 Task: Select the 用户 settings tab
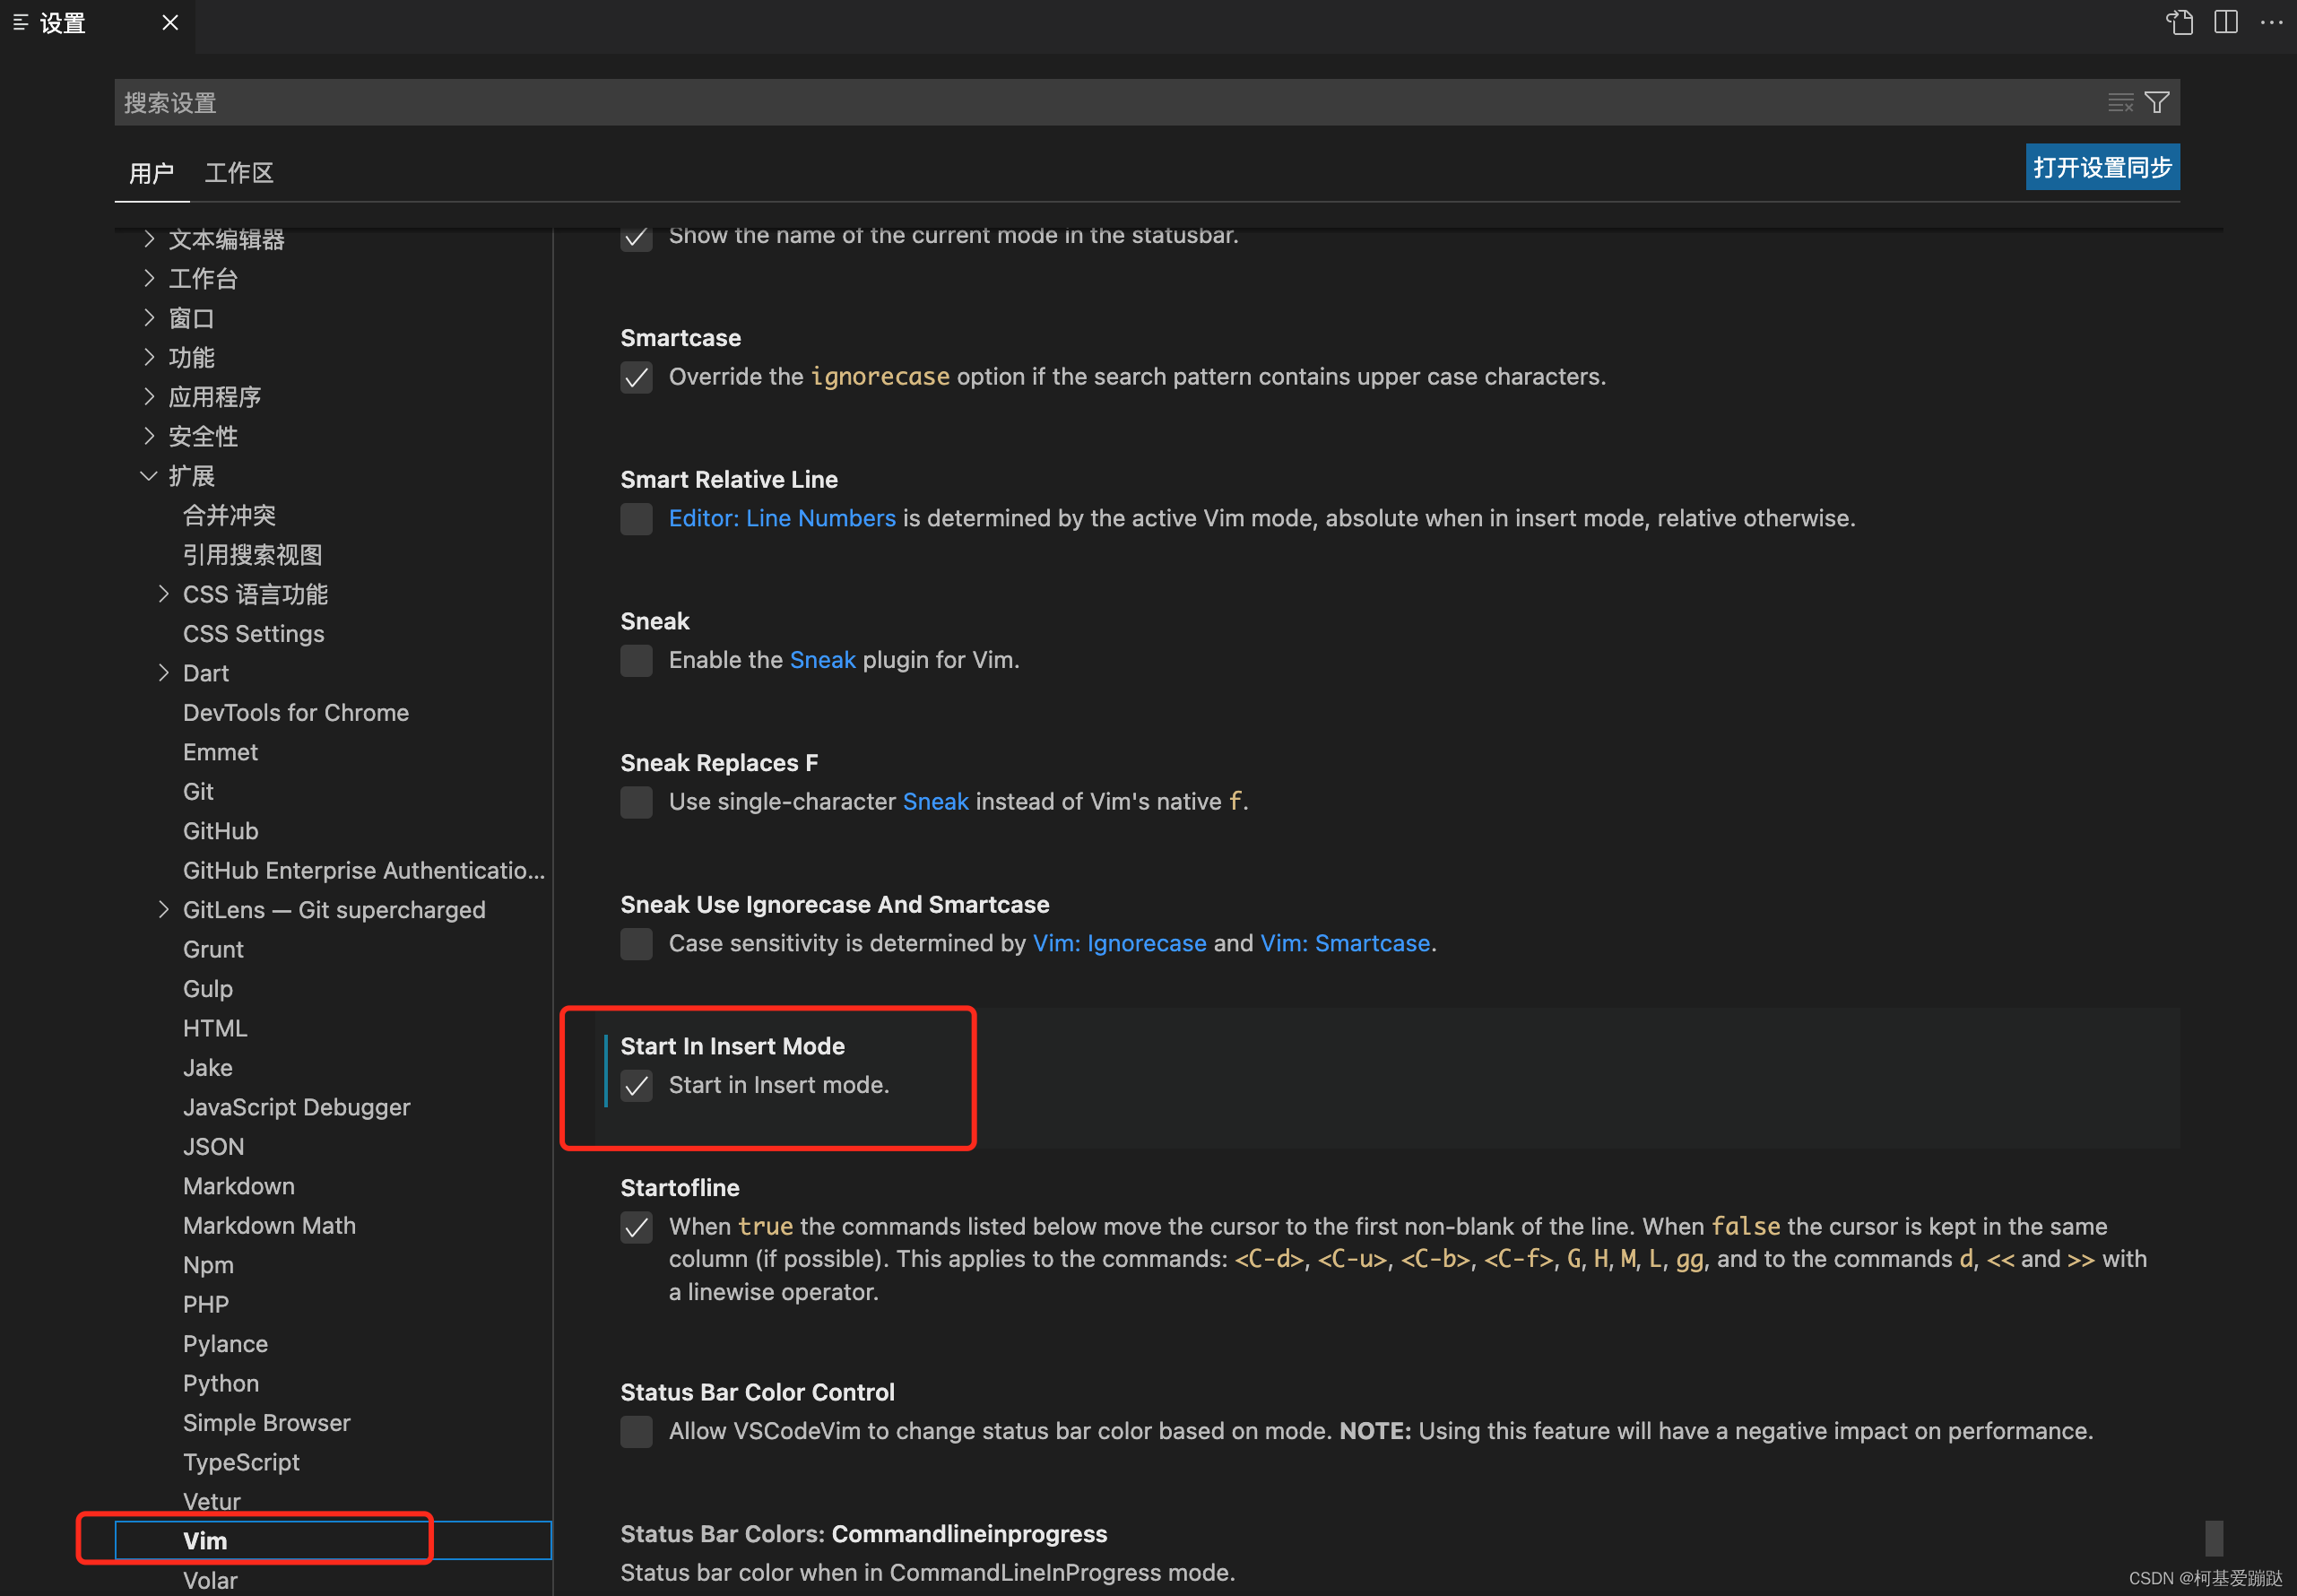[x=151, y=173]
